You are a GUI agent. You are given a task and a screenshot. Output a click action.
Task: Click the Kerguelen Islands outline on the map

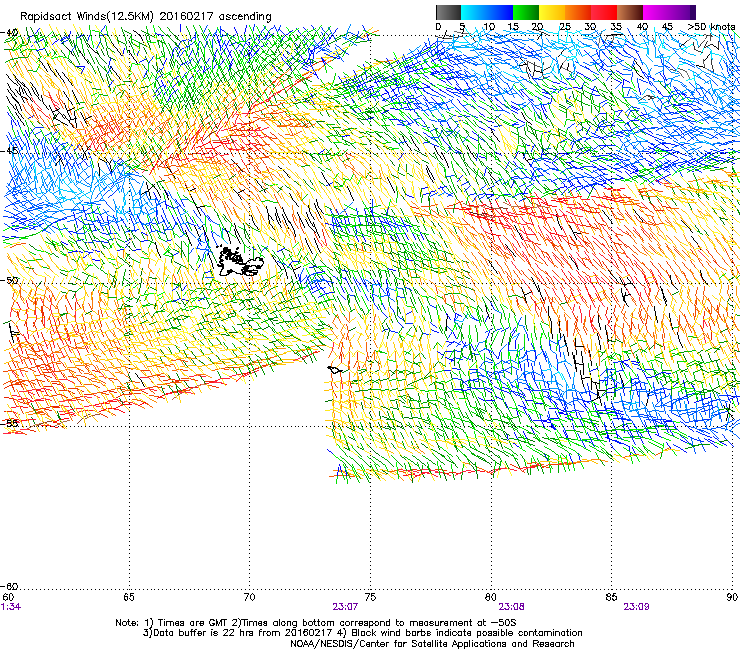pos(240,262)
